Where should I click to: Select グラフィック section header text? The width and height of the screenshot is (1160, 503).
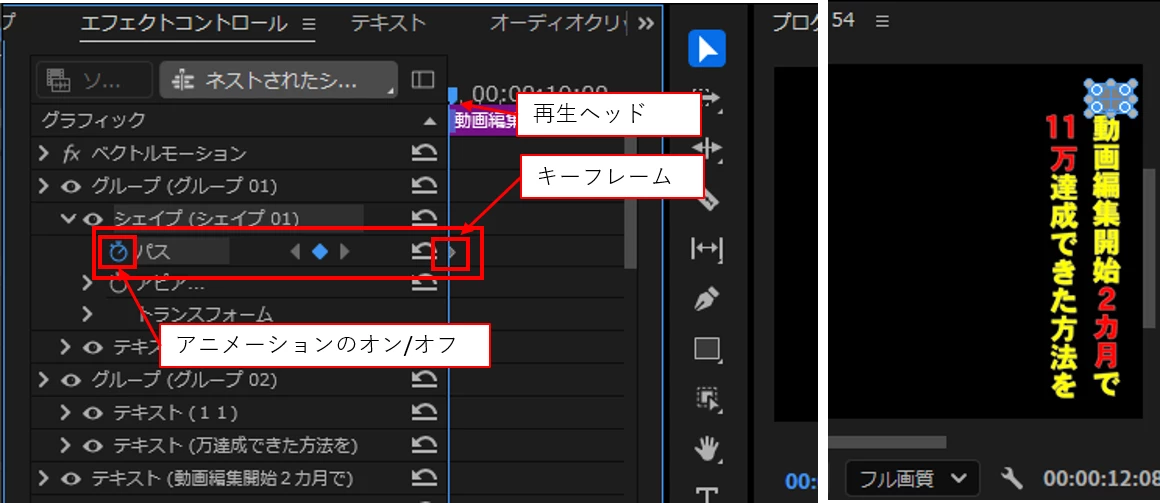point(94,120)
